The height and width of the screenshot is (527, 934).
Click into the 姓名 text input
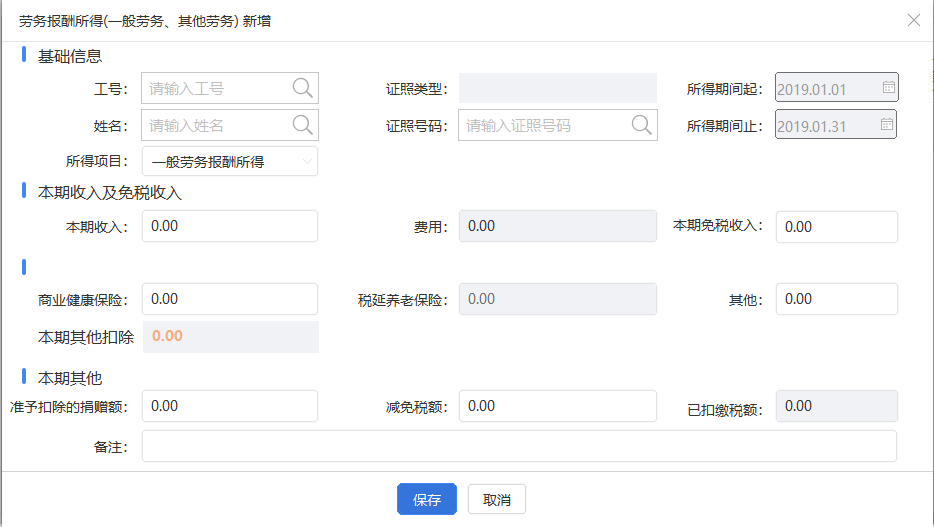[x=217, y=125]
